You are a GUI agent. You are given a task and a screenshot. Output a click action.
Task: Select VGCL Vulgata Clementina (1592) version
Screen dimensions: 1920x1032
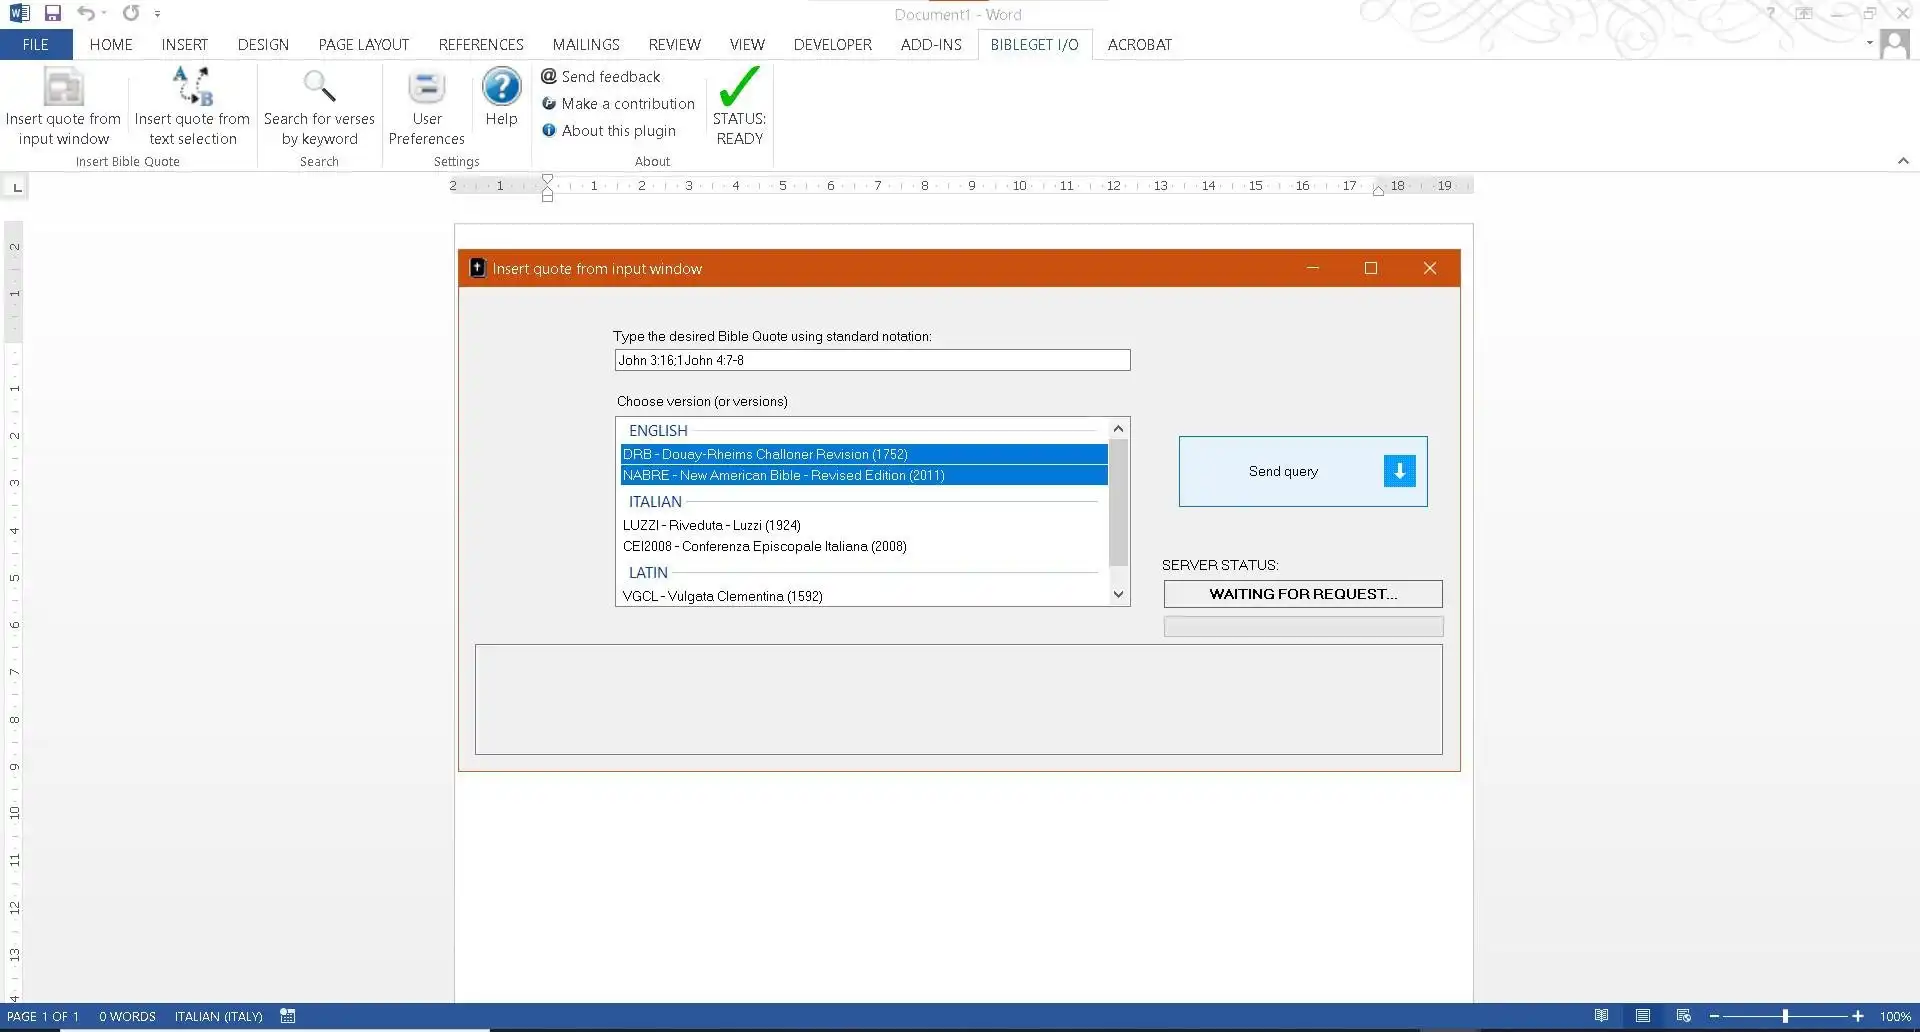(864, 596)
